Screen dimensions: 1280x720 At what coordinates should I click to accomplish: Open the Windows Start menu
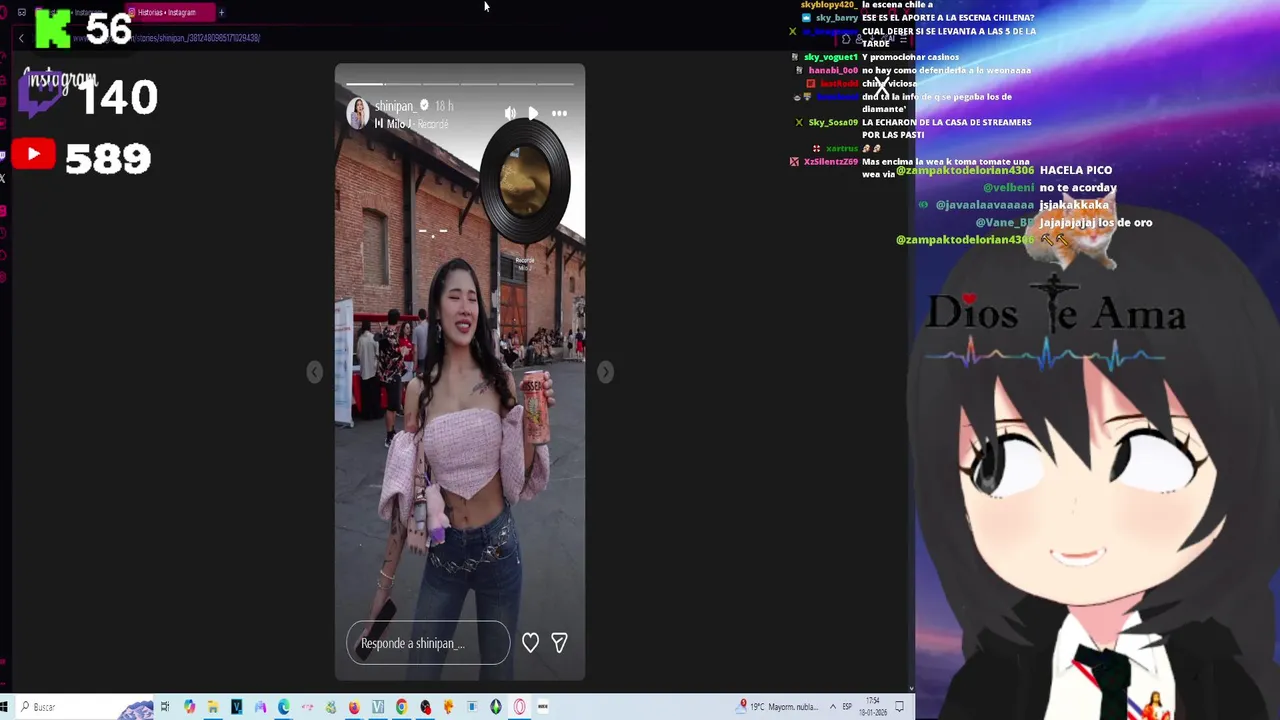(x=5, y=707)
